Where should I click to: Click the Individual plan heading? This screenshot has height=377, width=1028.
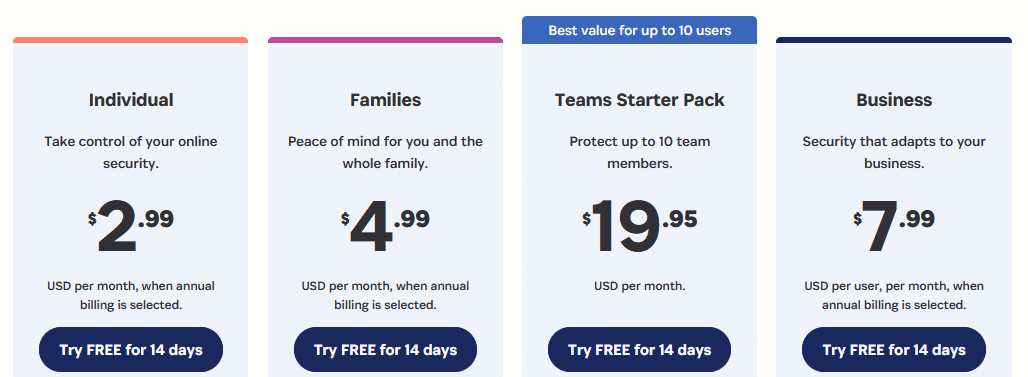click(x=130, y=100)
